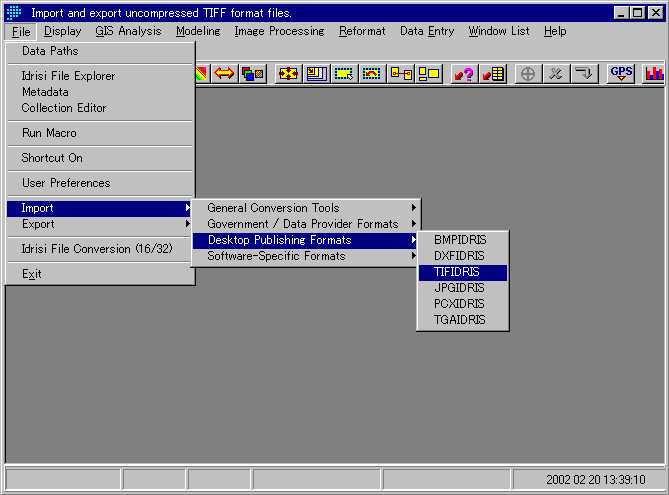The height and width of the screenshot is (495, 669).
Task: Click the rainbow palette icon beside the File menu
Action: coord(202,74)
